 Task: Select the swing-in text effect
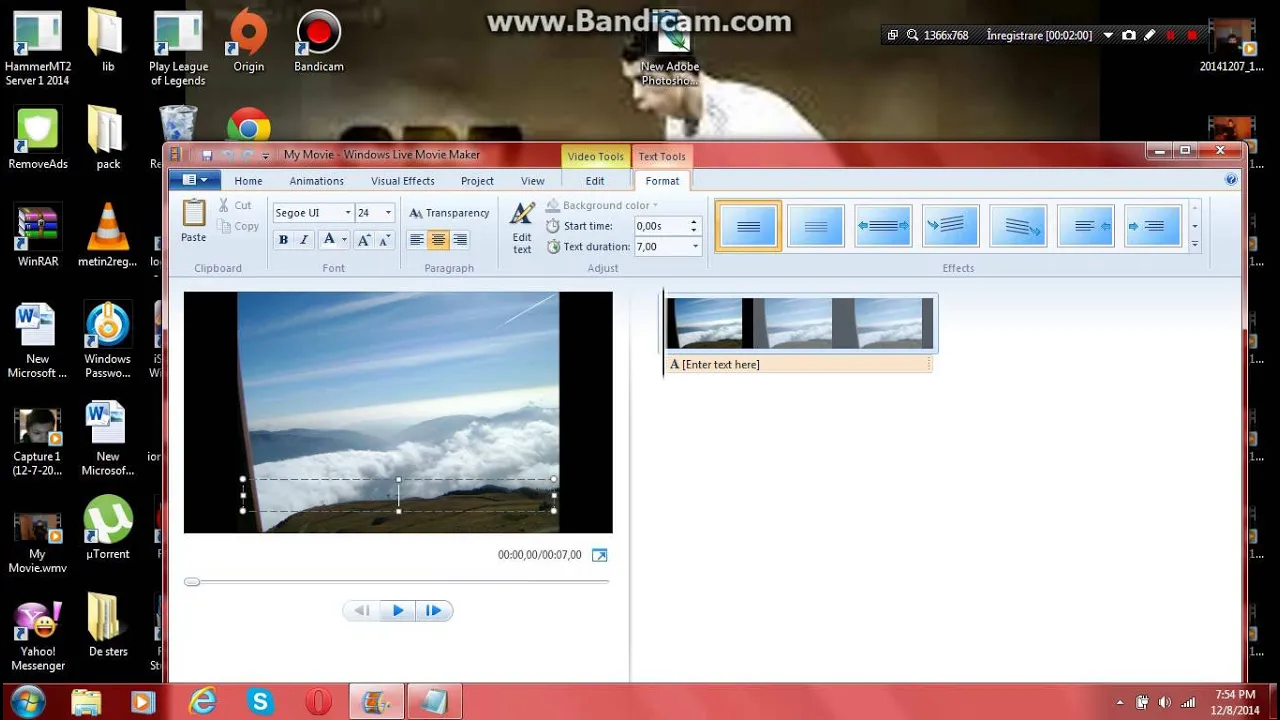[x=951, y=226]
